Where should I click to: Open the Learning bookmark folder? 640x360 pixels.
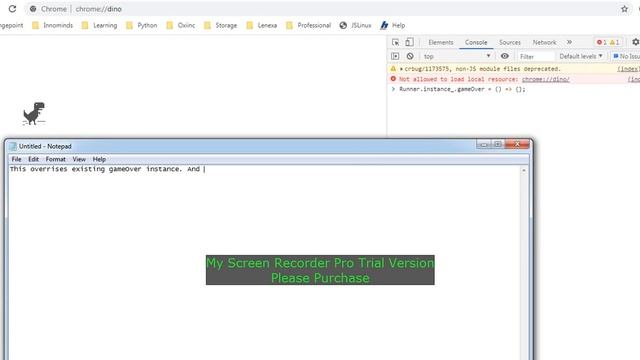[x=100, y=25]
